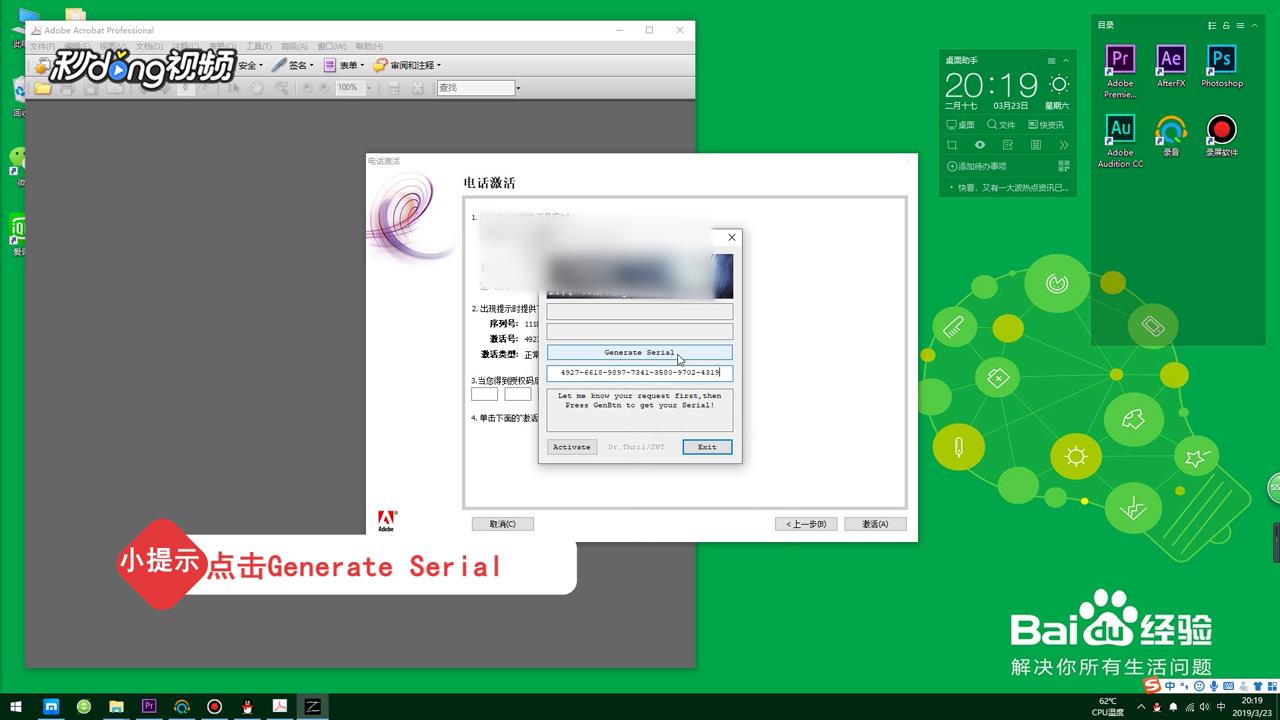
Task: Open 文件(F) menu in Acrobat
Action: (42, 46)
